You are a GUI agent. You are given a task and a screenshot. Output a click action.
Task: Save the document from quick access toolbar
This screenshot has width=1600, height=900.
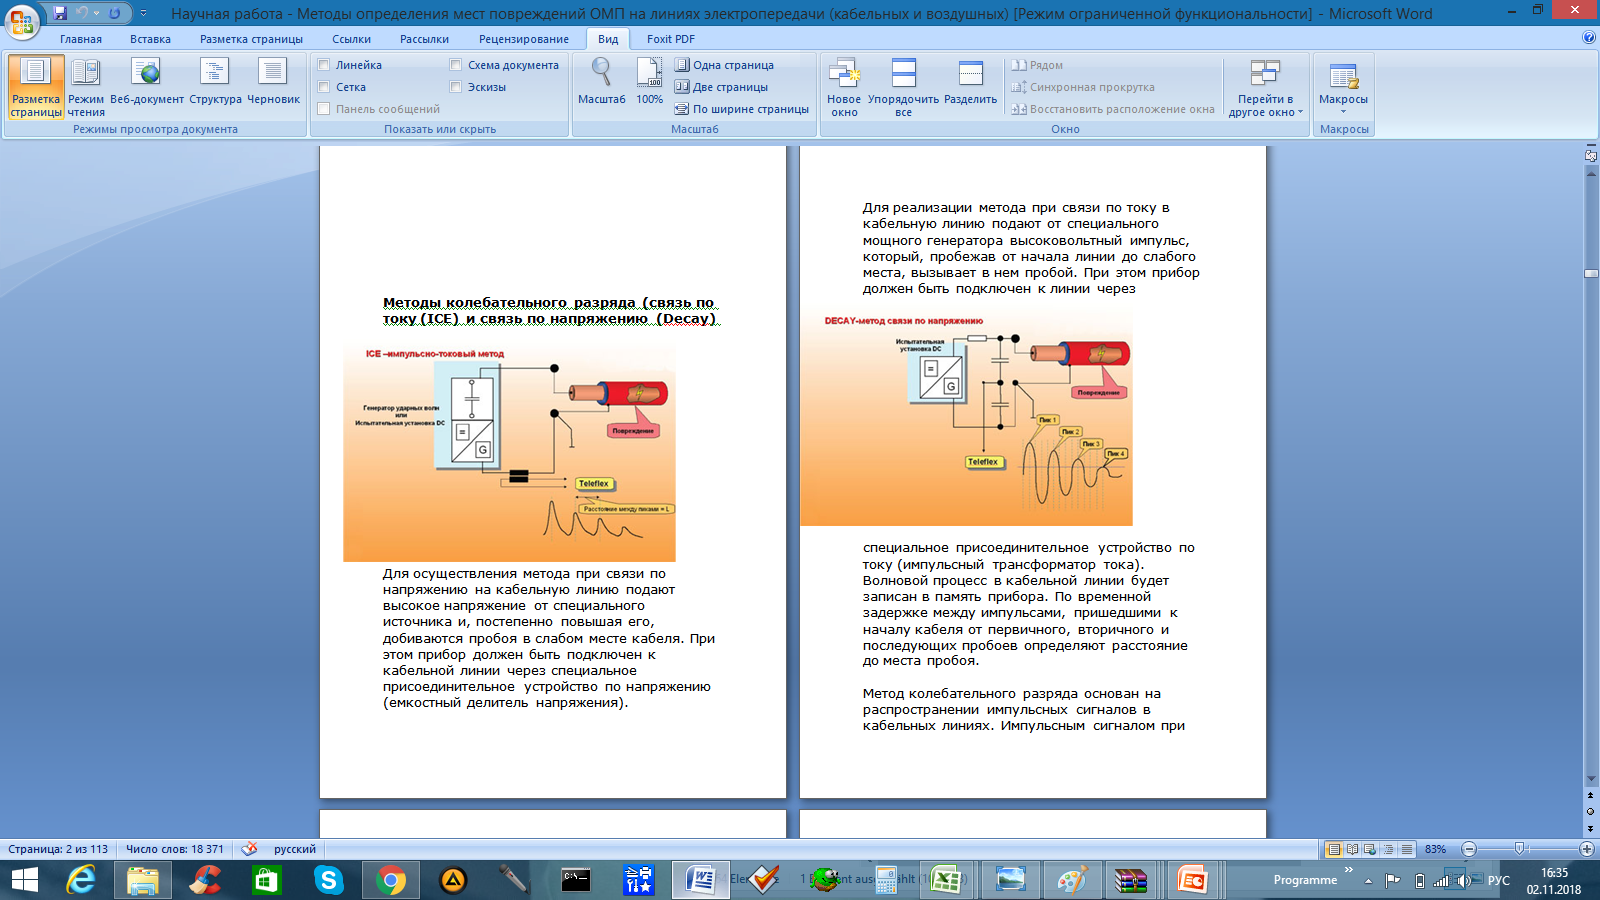[x=60, y=13]
